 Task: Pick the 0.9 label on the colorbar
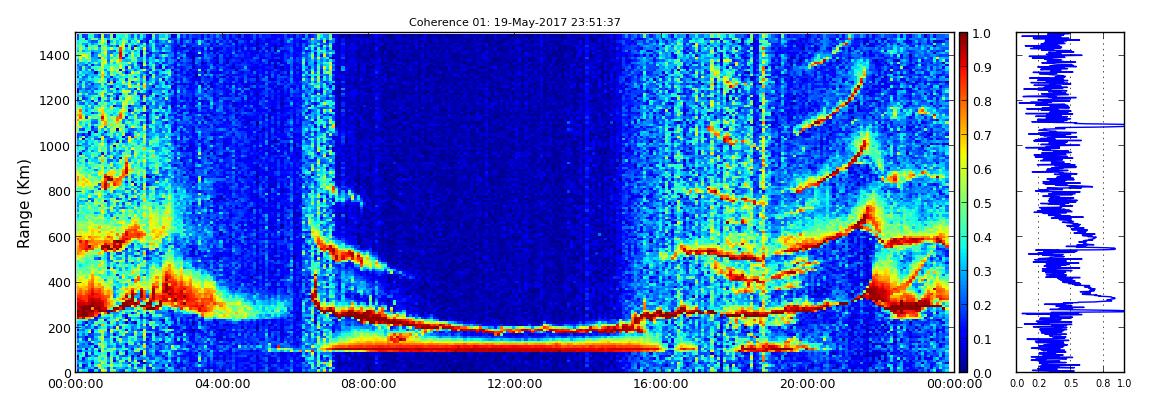[x=981, y=67]
